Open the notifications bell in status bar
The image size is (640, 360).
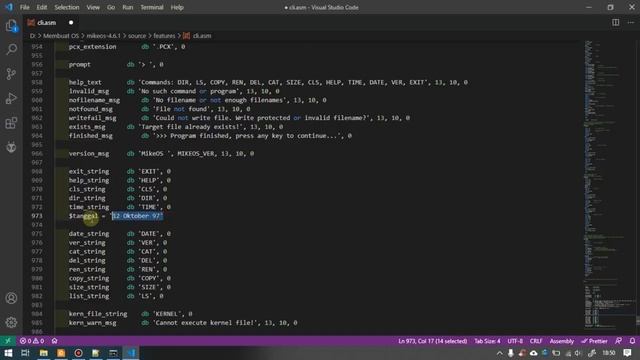(x=632, y=341)
